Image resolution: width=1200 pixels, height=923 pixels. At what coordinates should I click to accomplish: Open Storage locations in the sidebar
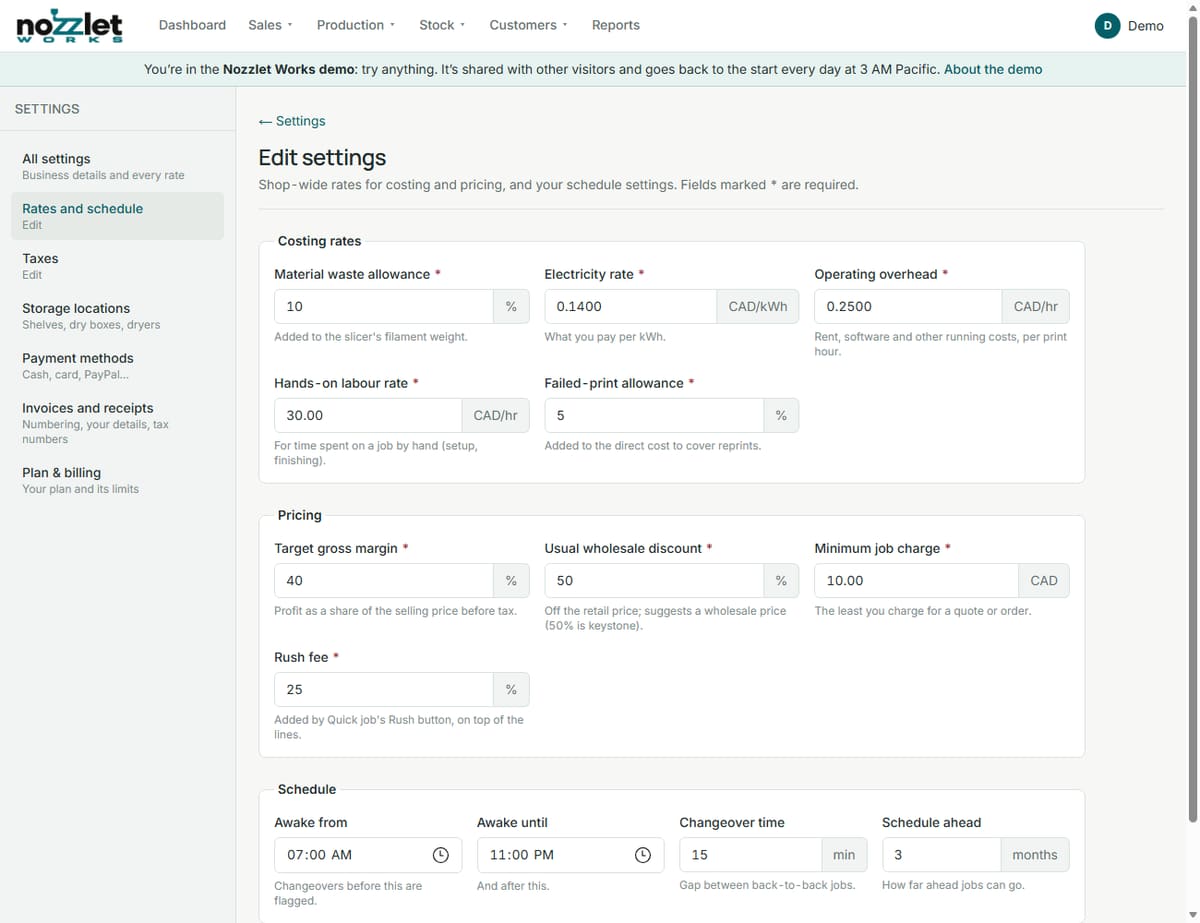[118, 316]
